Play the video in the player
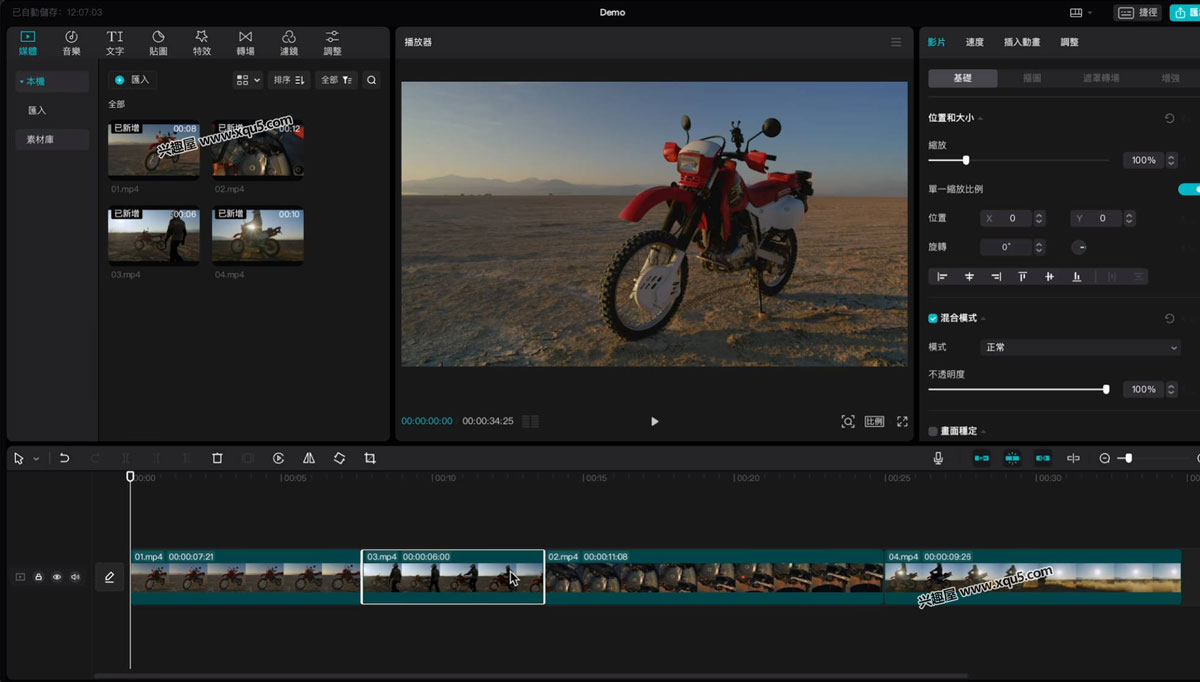This screenshot has width=1200, height=682. pyautogui.click(x=655, y=422)
